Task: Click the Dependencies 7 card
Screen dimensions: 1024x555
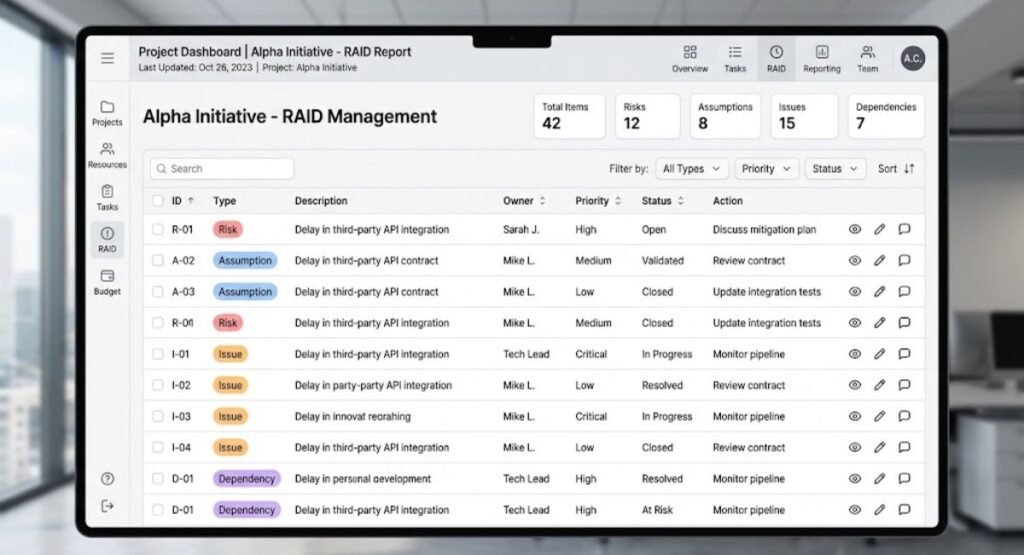Action: click(x=886, y=116)
